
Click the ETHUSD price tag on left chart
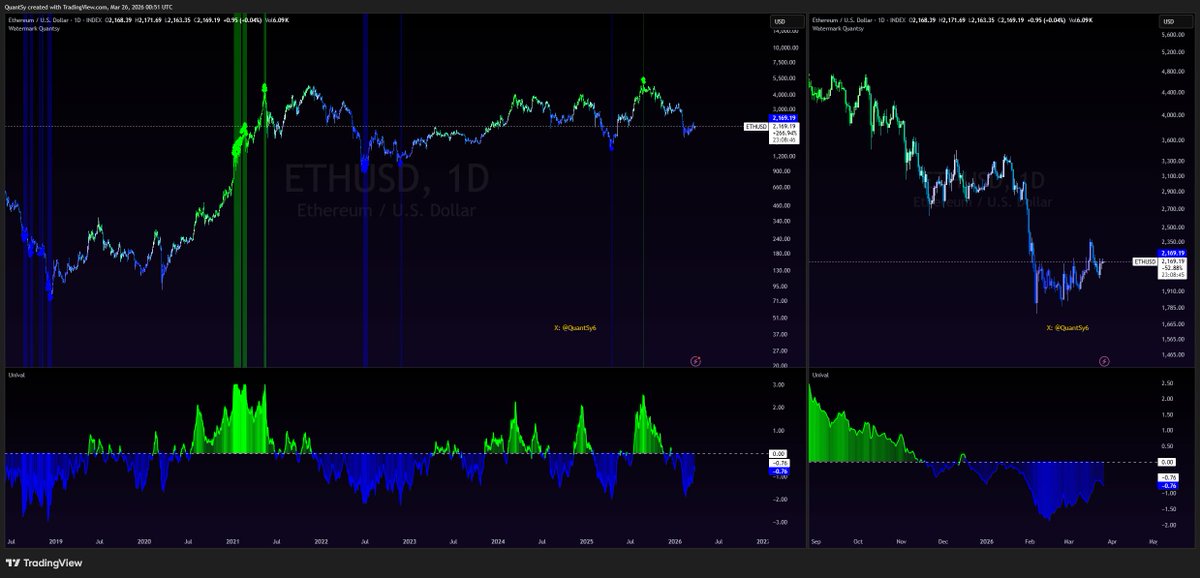(x=755, y=127)
